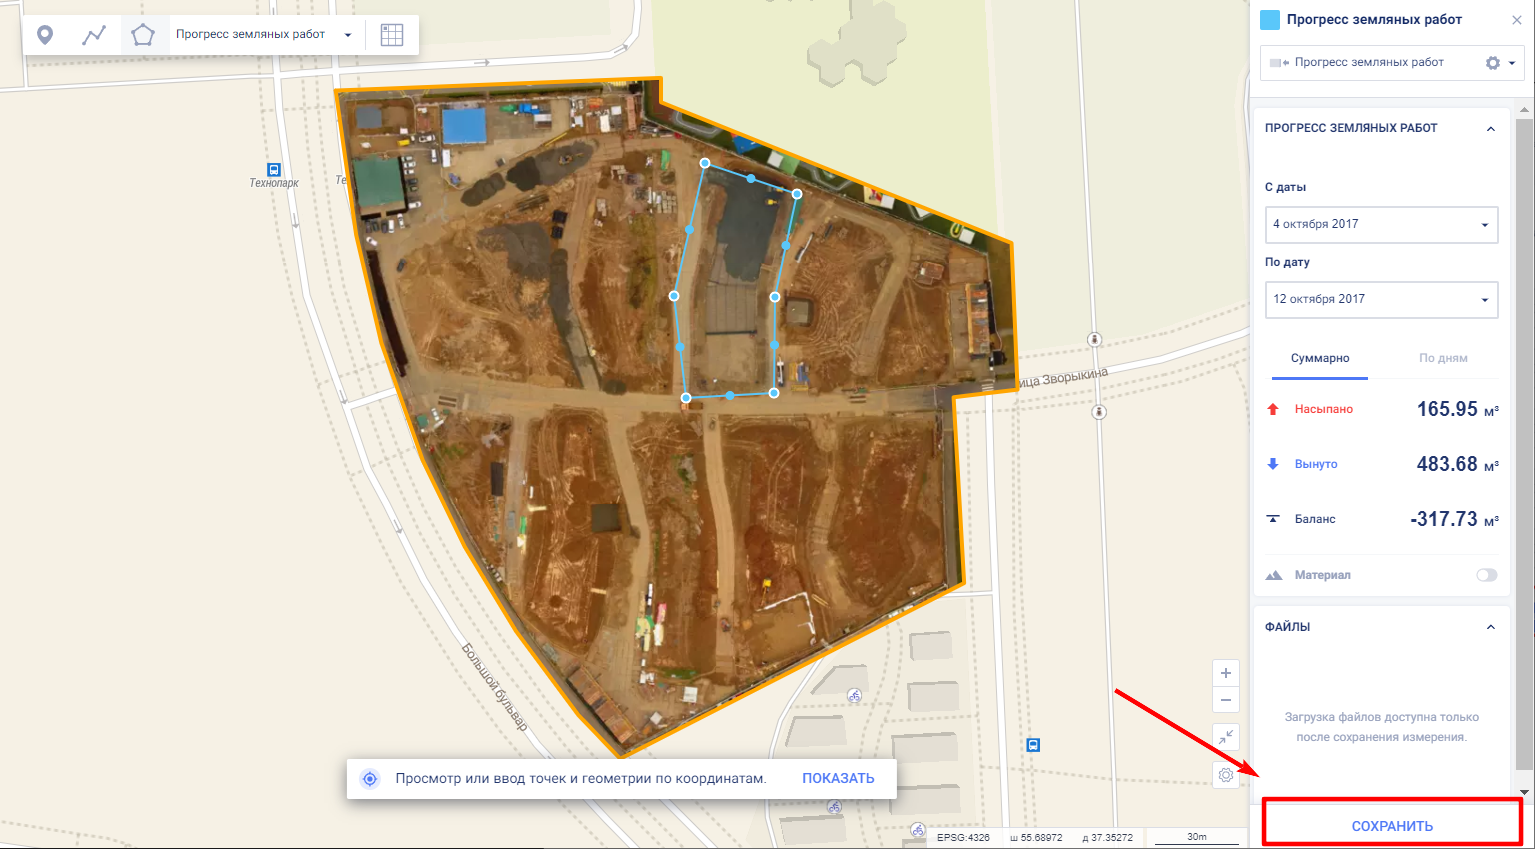Switch to the Суммарно tab
The image size is (1535, 849).
pyautogui.click(x=1320, y=358)
